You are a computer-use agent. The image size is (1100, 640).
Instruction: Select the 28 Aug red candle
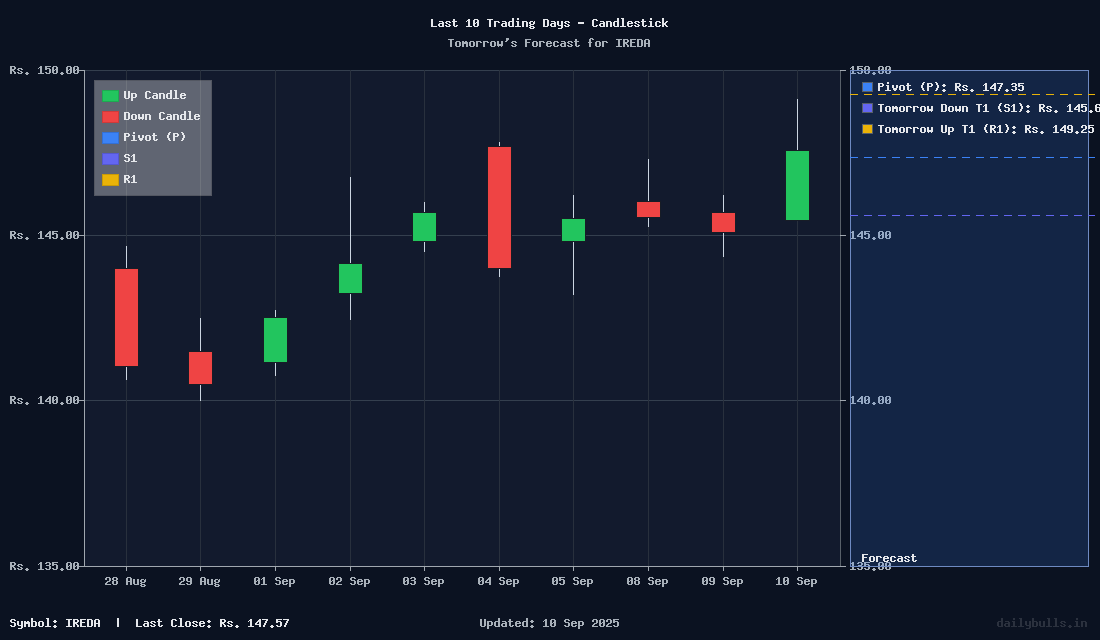coord(126,317)
